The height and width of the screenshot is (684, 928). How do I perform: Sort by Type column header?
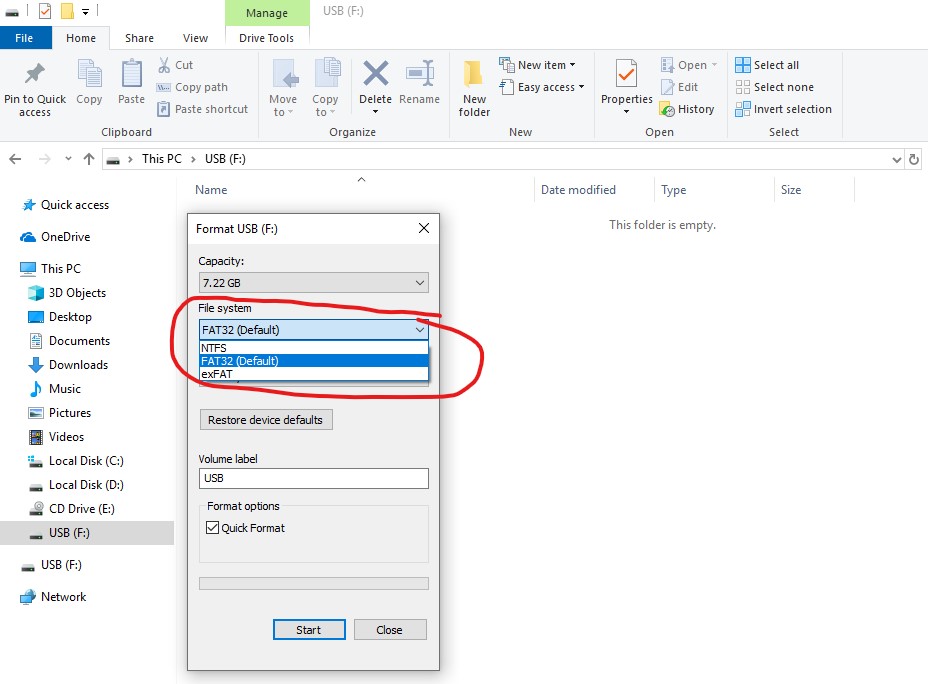(x=674, y=189)
